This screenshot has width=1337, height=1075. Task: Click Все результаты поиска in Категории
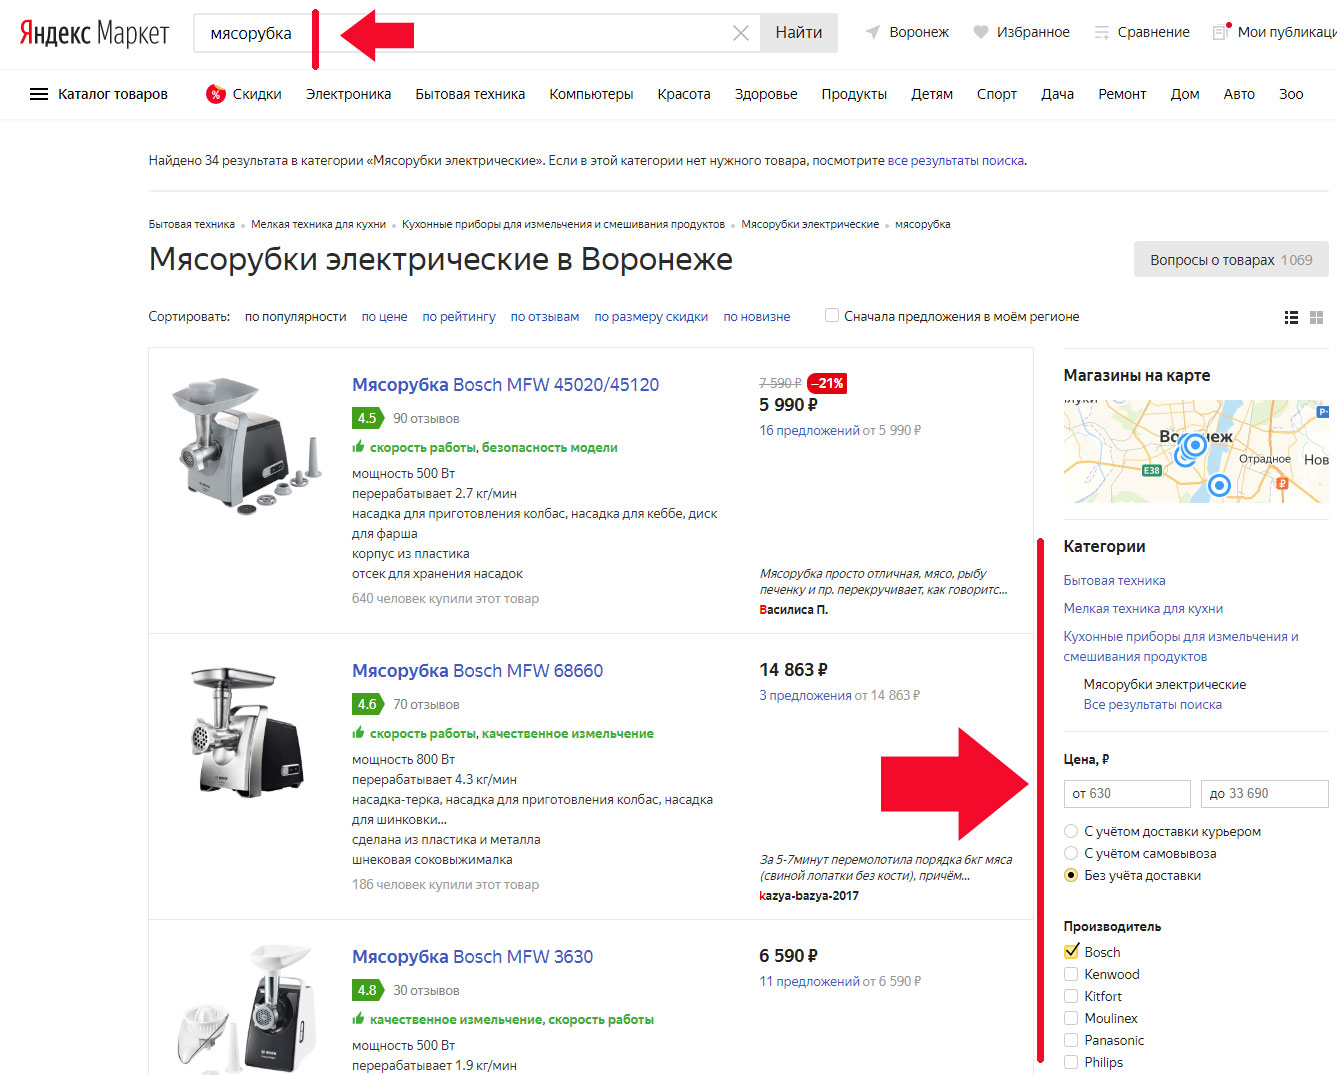(x=1152, y=704)
